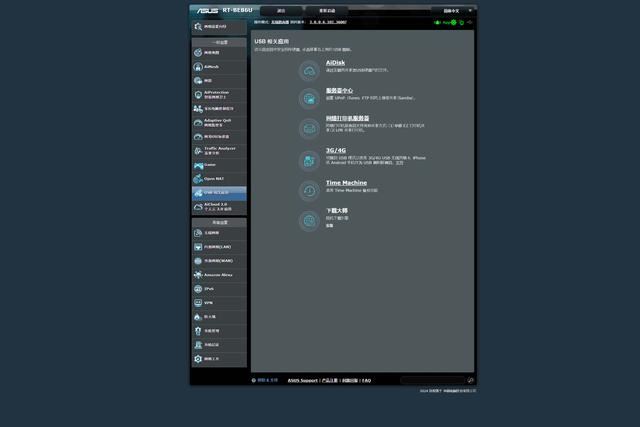Viewport: 640px width, 427px height.
Task: Click the ASUS logo in header
Action: pos(207,10)
